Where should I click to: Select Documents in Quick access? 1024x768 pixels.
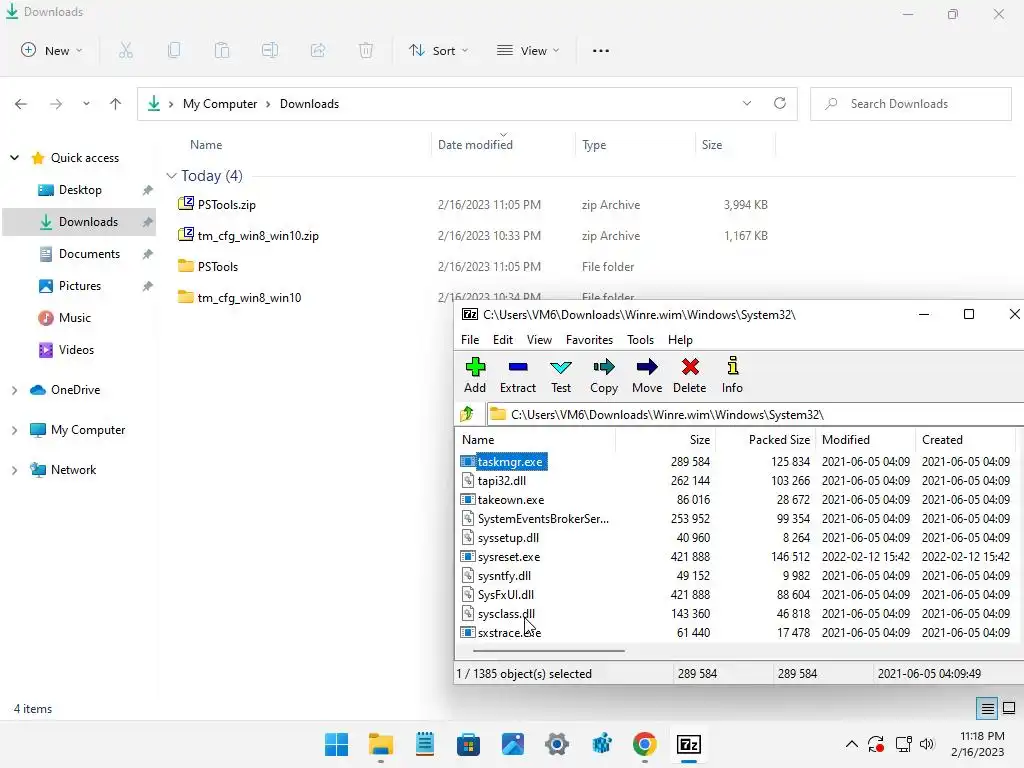[89, 254]
